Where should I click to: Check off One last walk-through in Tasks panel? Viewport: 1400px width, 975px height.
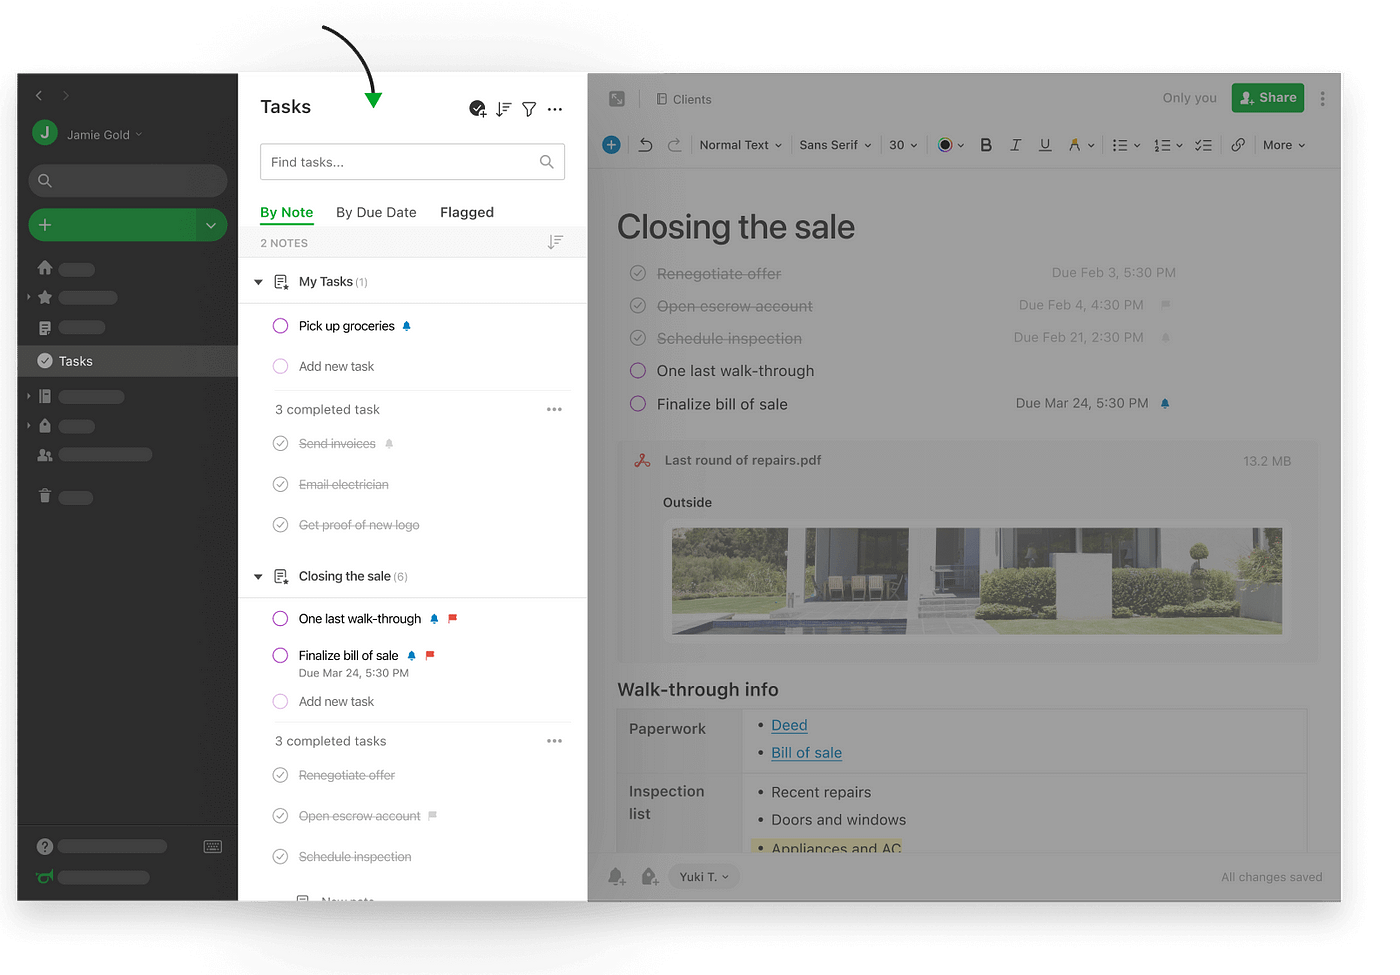pyautogui.click(x=281, y=619)
